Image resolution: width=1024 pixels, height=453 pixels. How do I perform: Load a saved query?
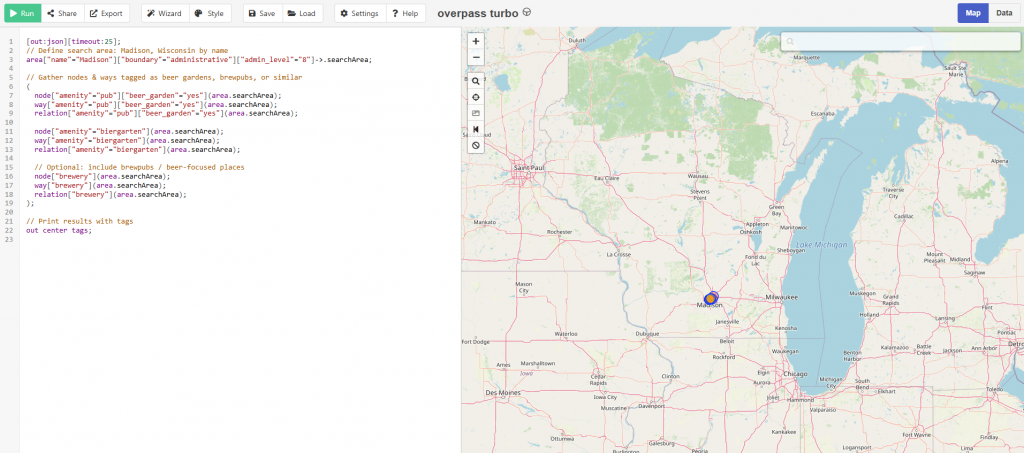[301, 14]
